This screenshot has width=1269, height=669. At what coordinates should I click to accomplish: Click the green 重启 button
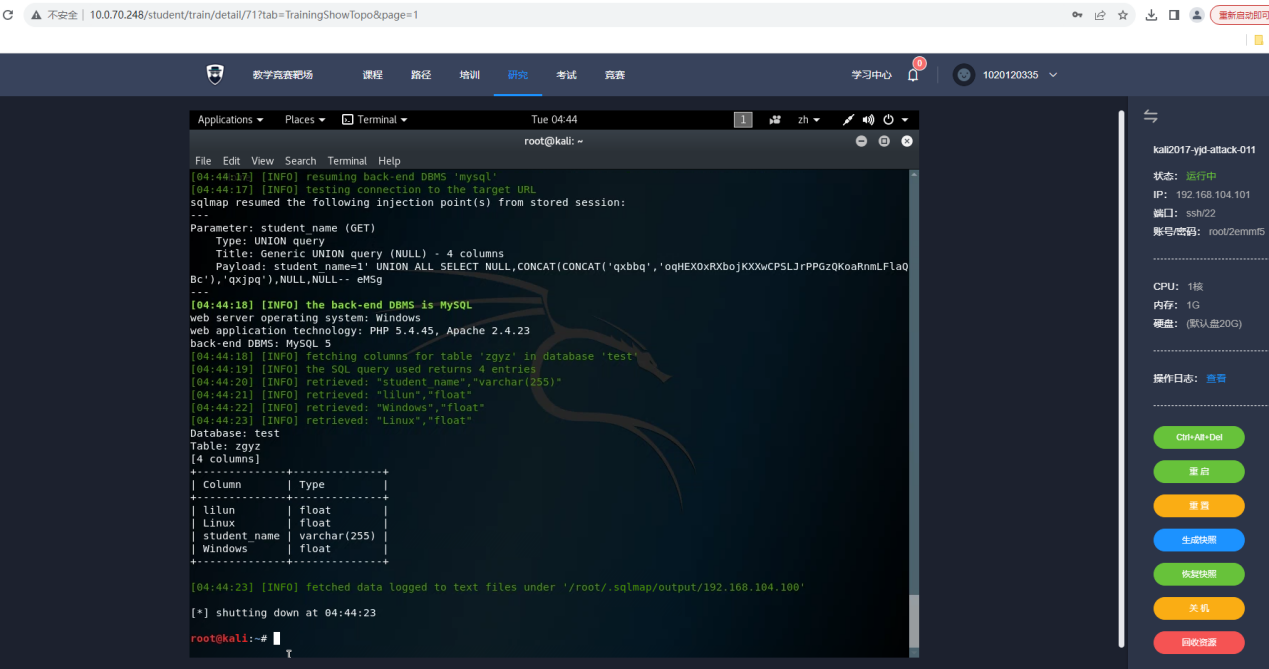click(x=1199, y=471)
